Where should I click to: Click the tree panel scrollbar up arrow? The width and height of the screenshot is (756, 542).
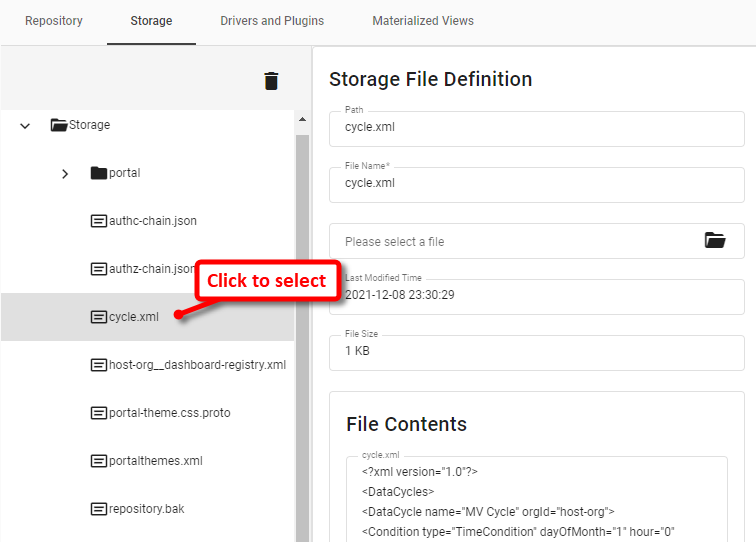302,121
